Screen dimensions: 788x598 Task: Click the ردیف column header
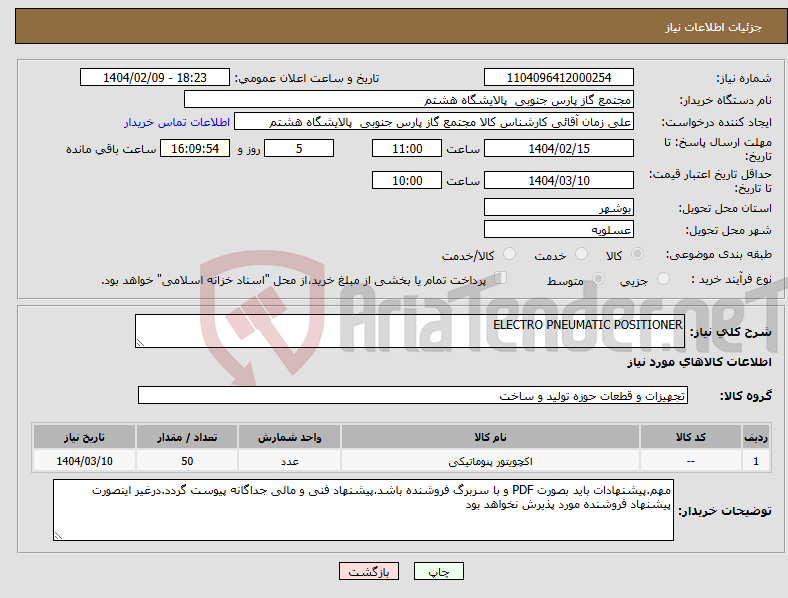pyautogui.click(x=756, y=437)
